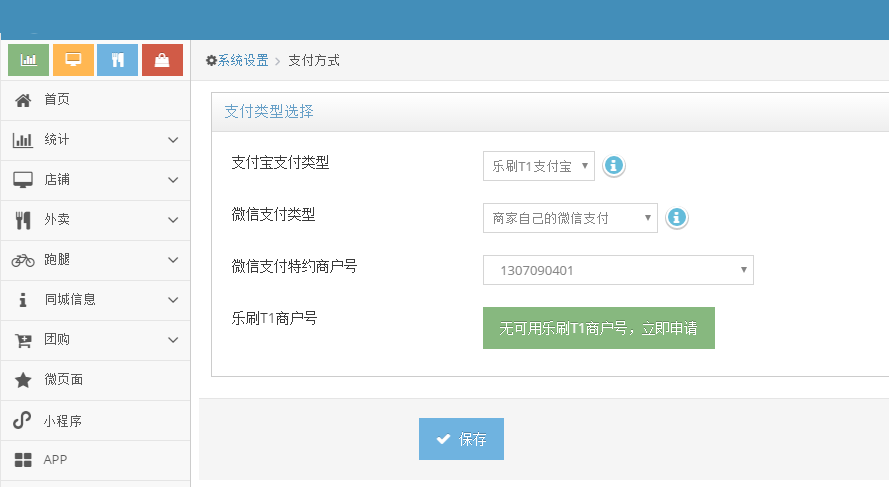The image size is (889, 487).
Task: Follow the 系统设置 breadcrumb link
Action: (243, 60)
